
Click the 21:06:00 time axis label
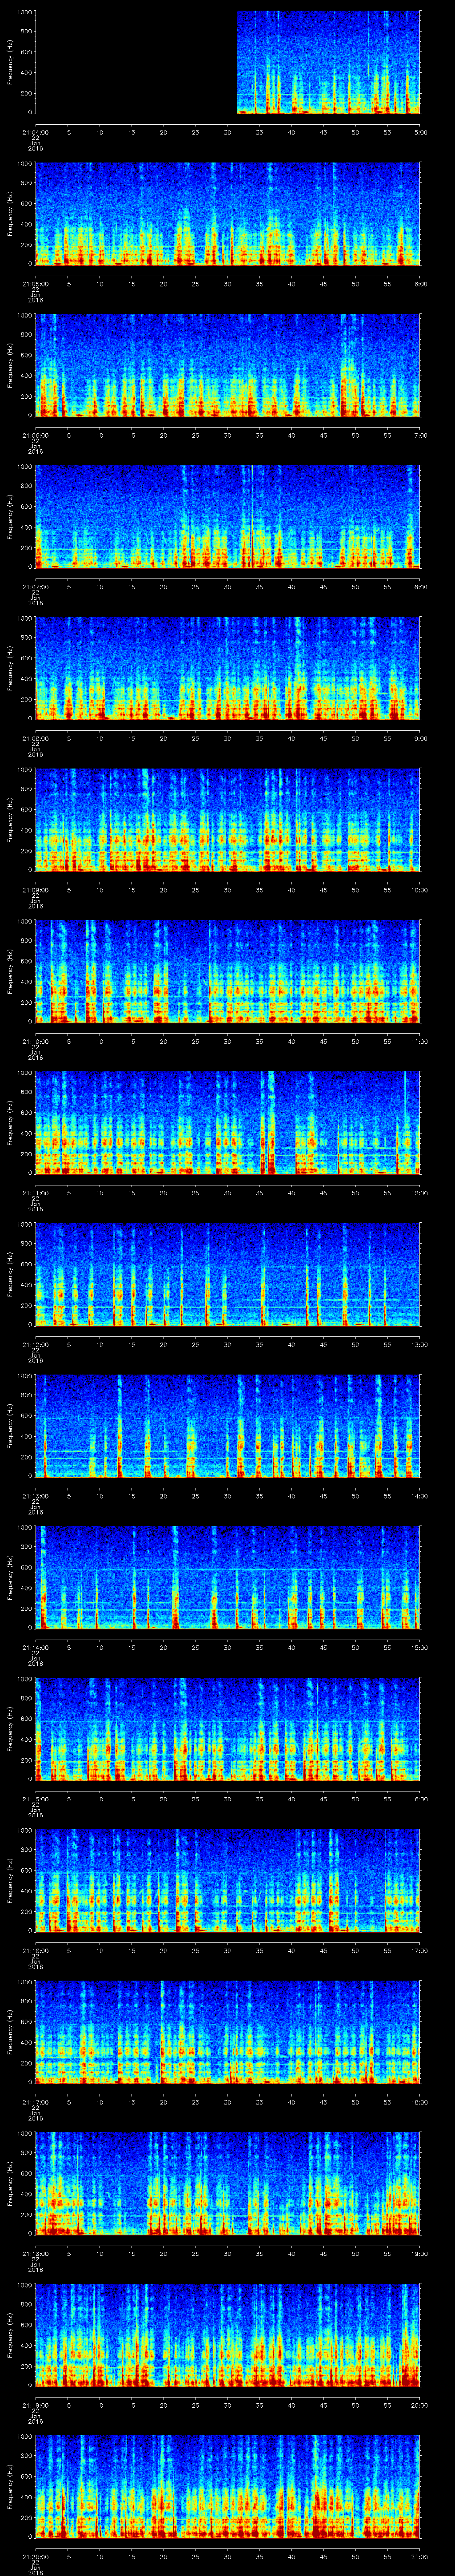35,436
